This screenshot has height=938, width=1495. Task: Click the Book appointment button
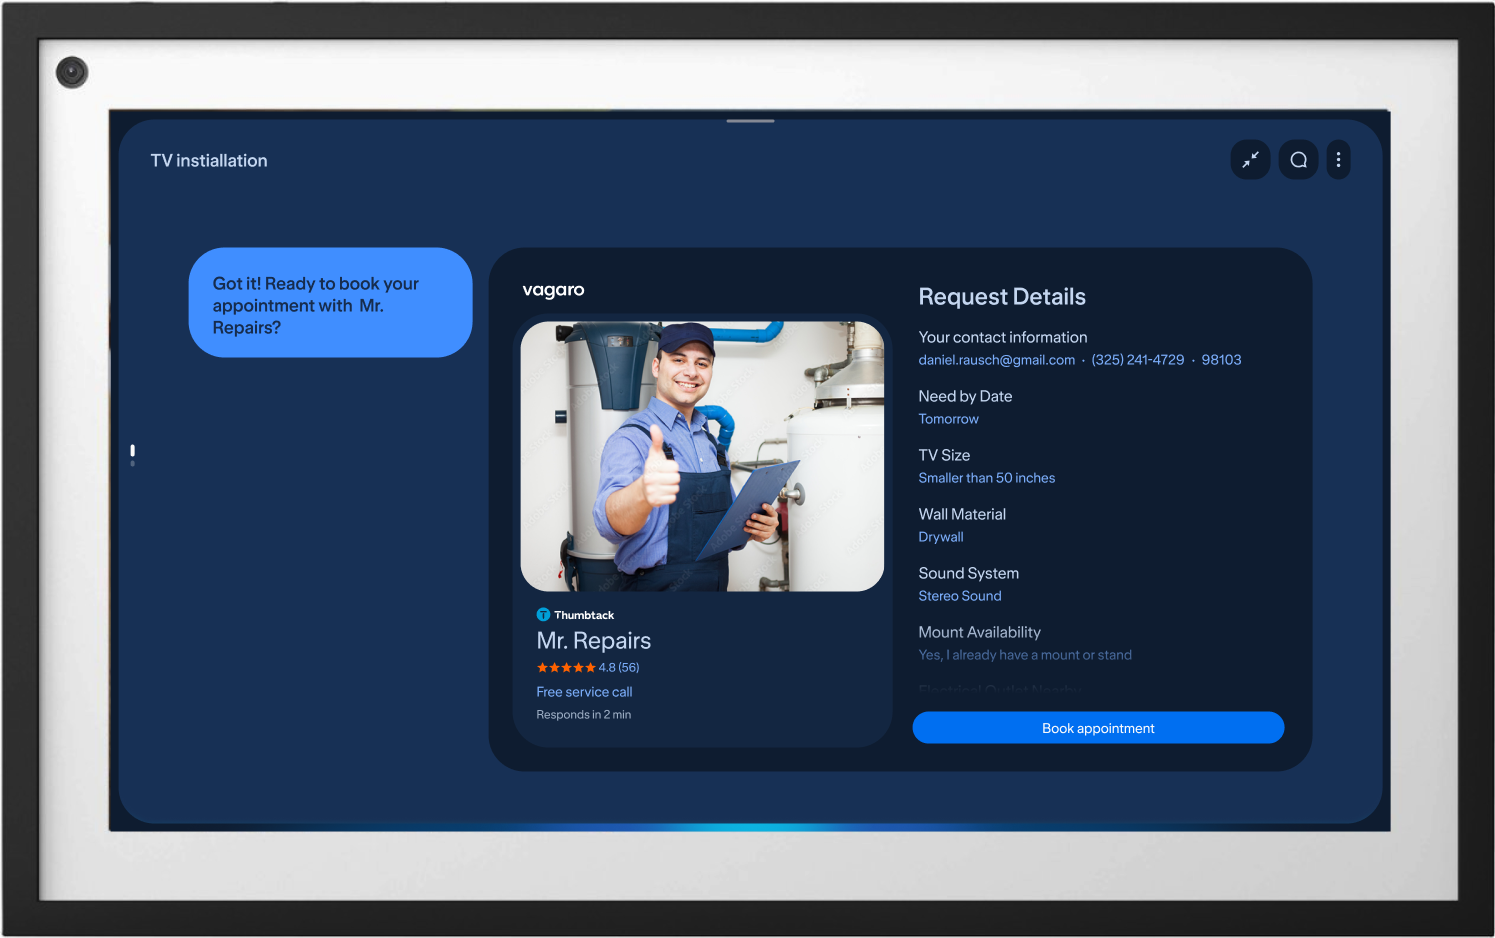pos(1098,728)
